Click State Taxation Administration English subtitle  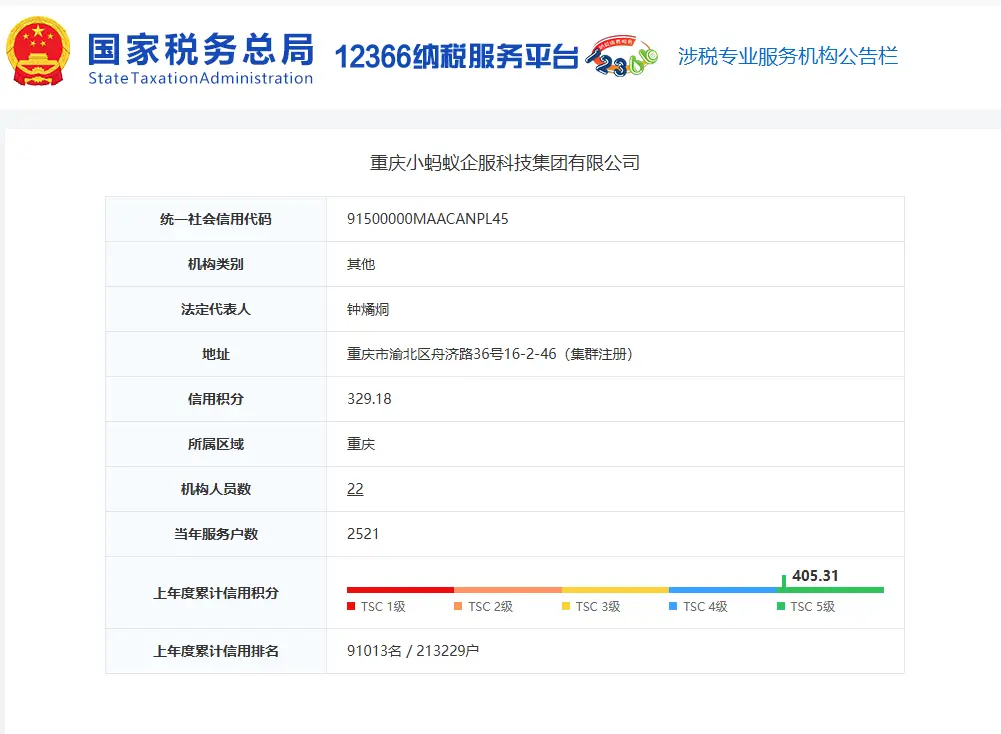[x=200, y=78]
